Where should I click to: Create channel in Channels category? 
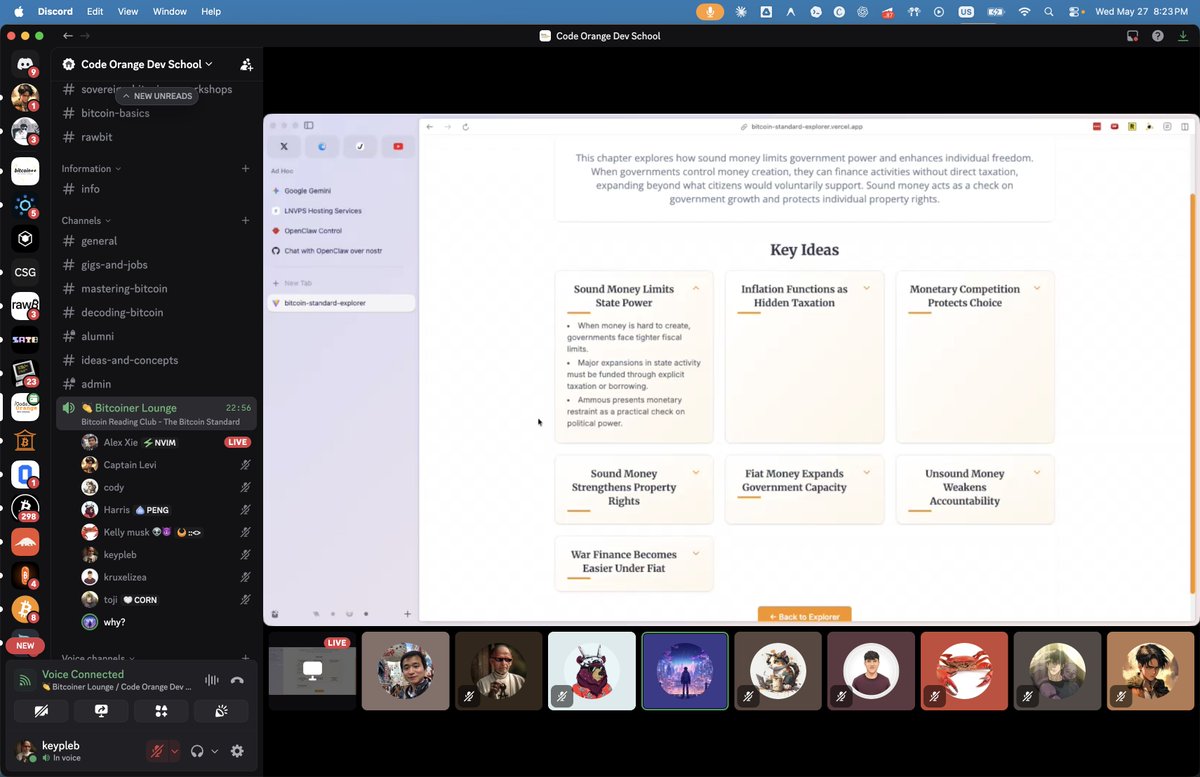point(246,220)
